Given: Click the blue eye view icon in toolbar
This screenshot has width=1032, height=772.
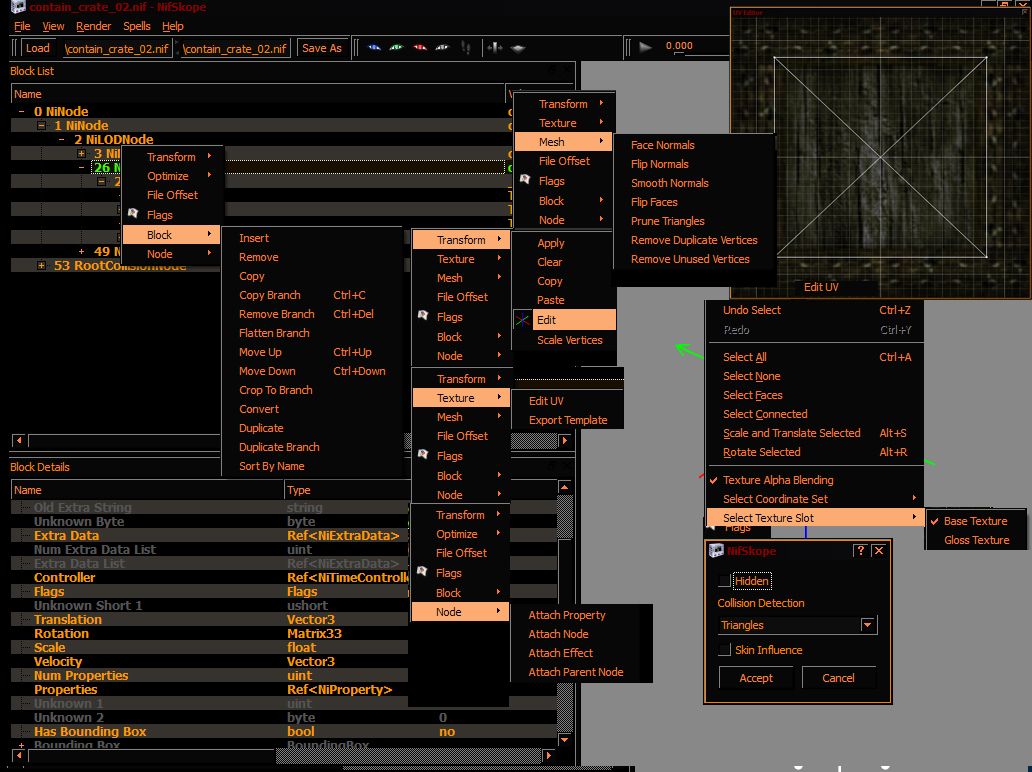Looking at the screenshot, I should tap(374, 47).
